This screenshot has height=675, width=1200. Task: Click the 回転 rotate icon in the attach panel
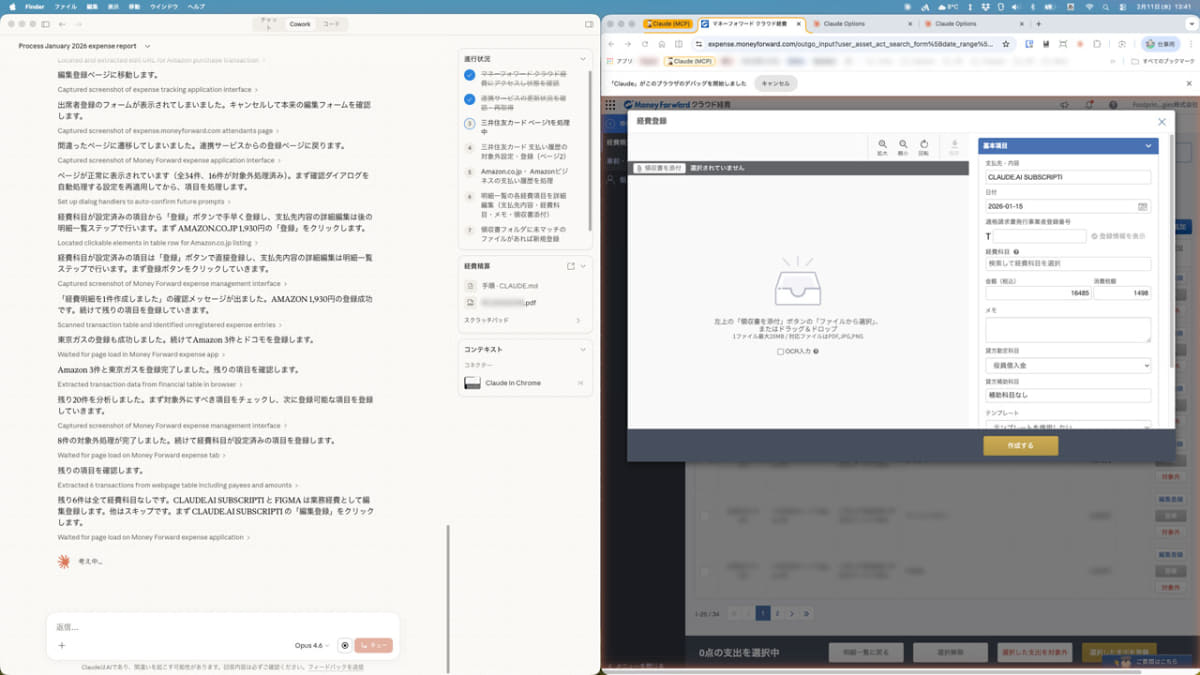925,144
